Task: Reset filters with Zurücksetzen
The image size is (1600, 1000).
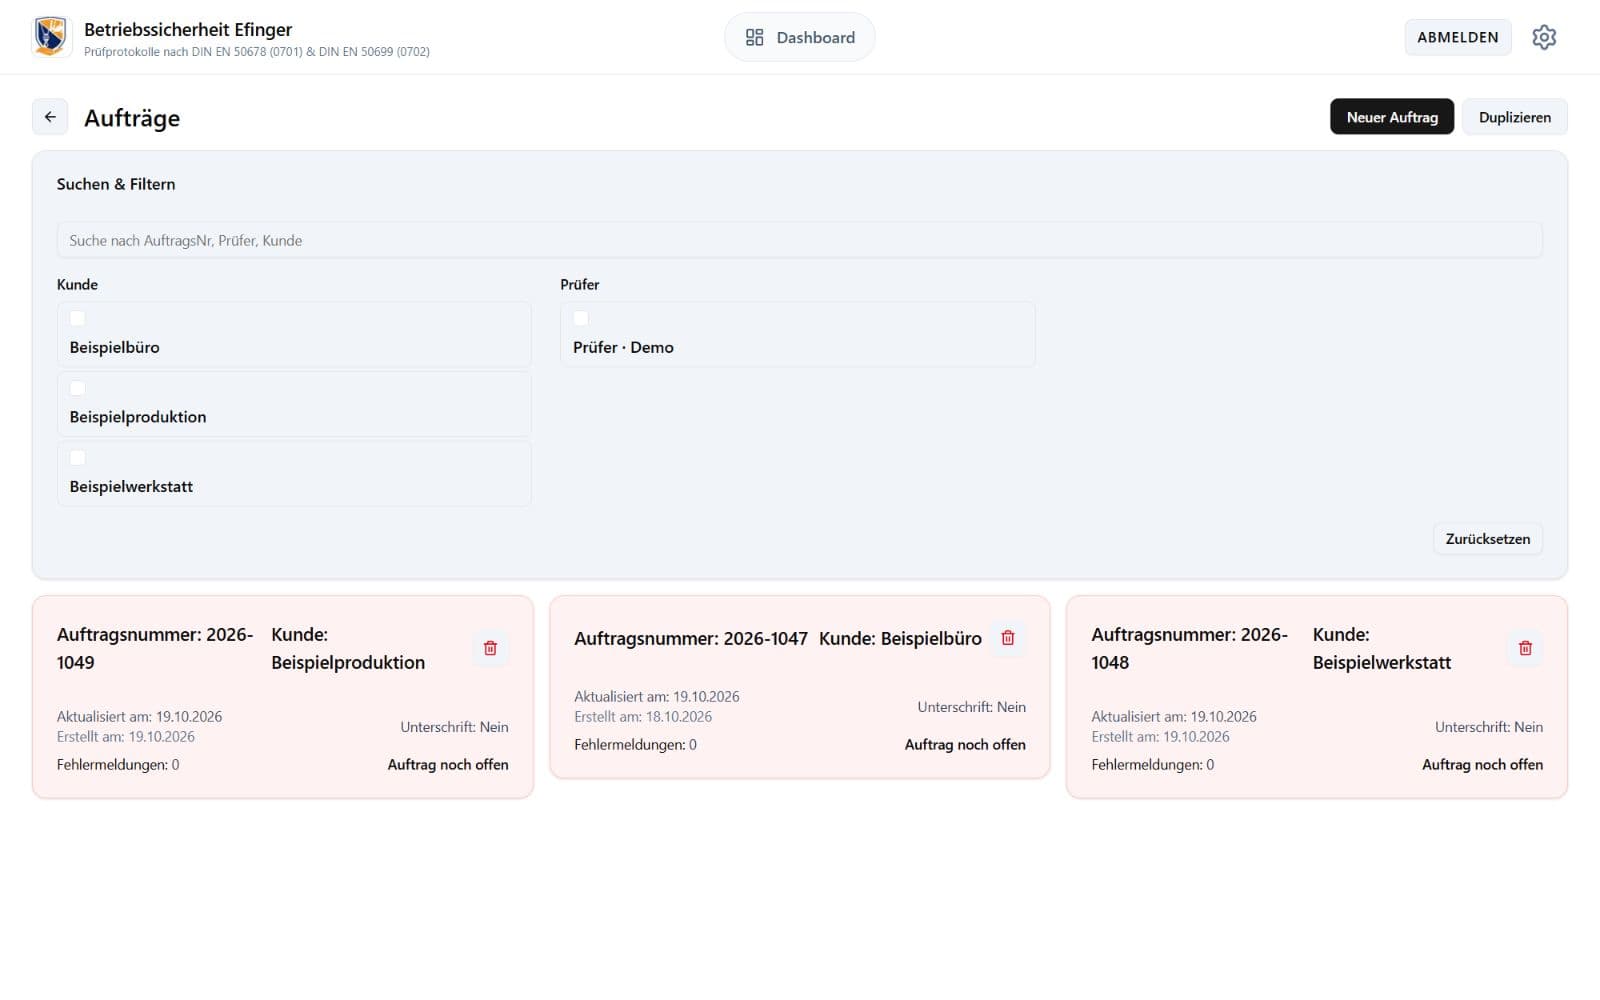Action: click(x=1487, y=539)
